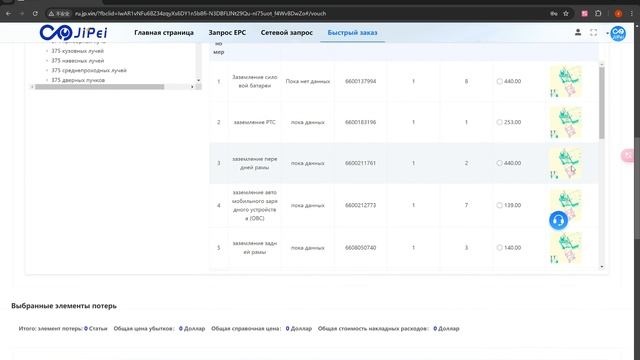Click the Общая справочная цена total
This screenshot has width=640, height=360.
pyautogui.click(x=261, y=329)
